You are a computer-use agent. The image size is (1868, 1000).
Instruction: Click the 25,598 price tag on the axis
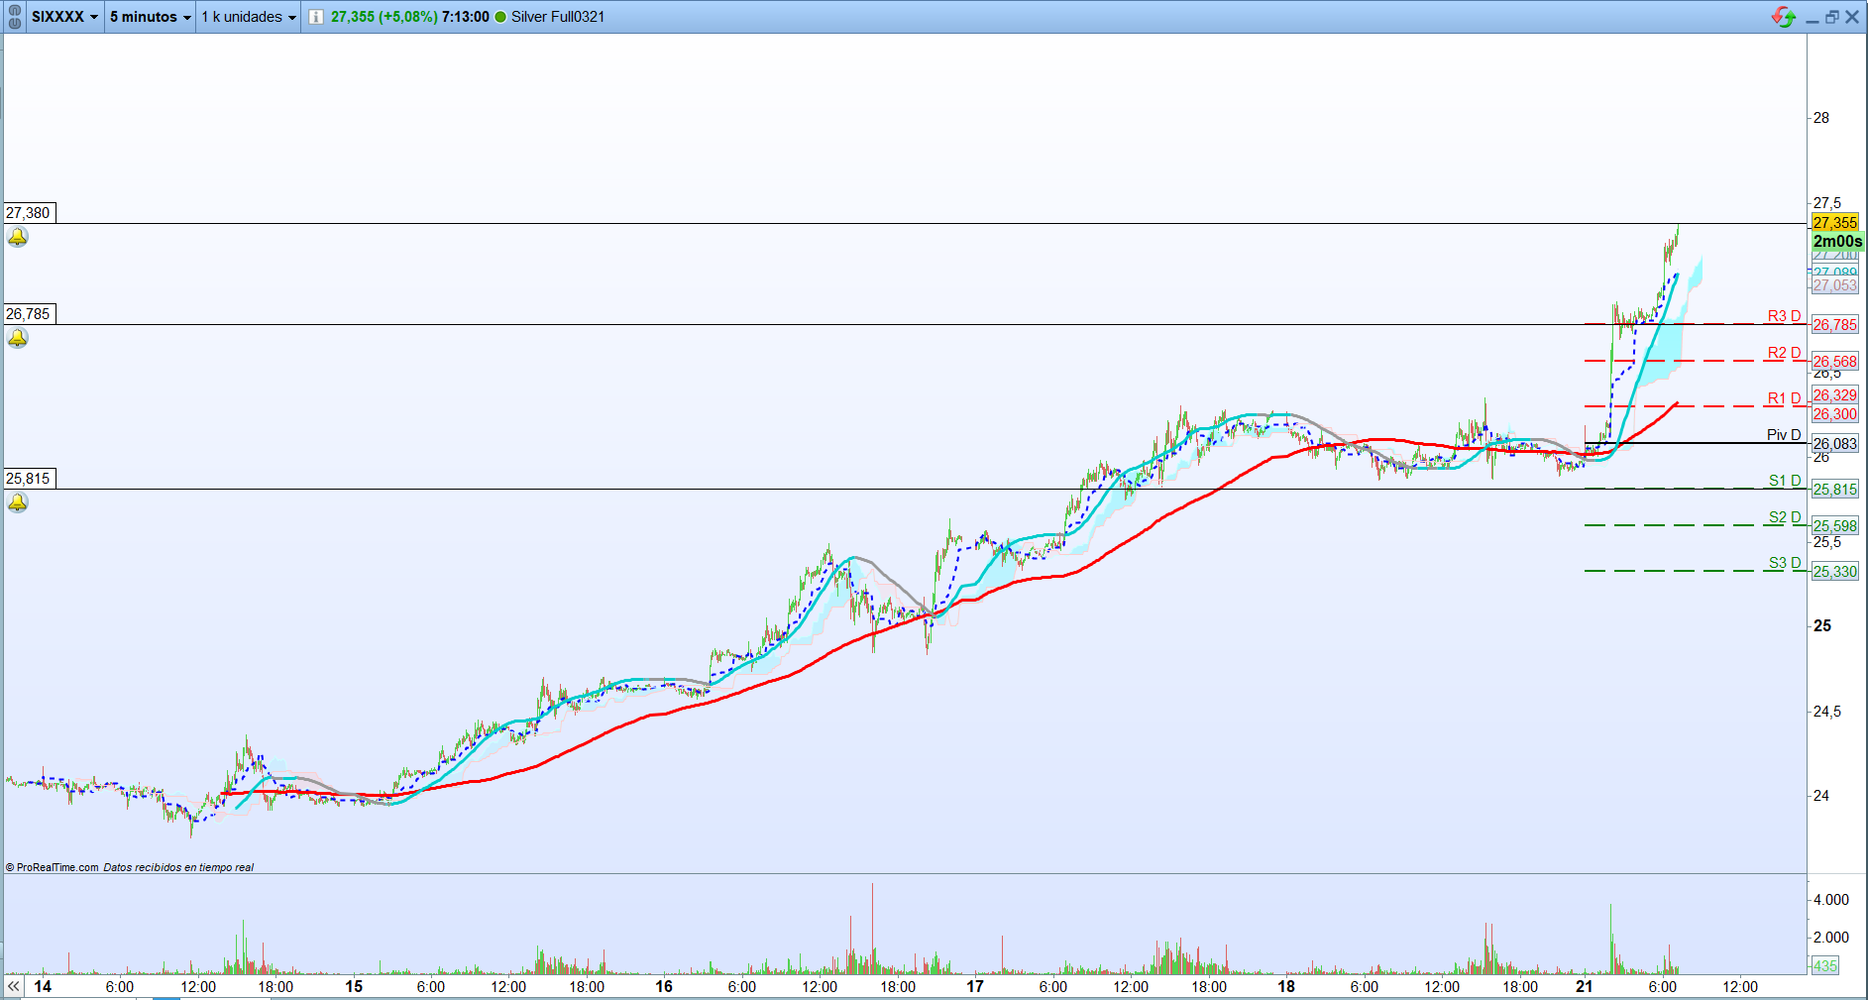coord(1835,526)
